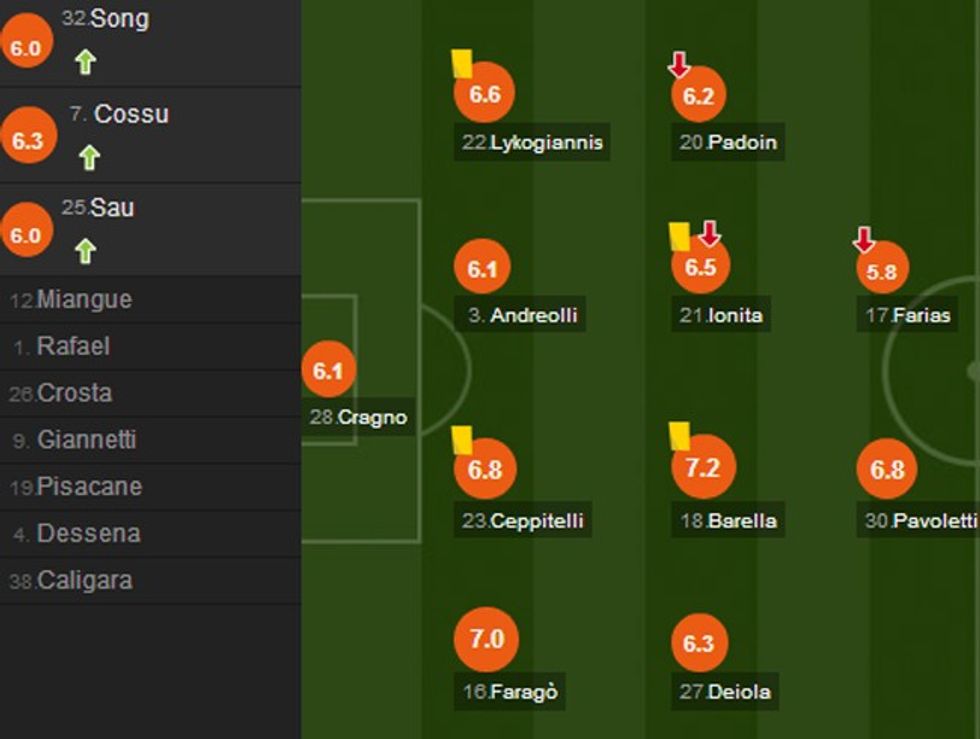Select Faragò's 7.0 rating circle
This screenshot has height=739, width=980.
[x=486, y=638]
